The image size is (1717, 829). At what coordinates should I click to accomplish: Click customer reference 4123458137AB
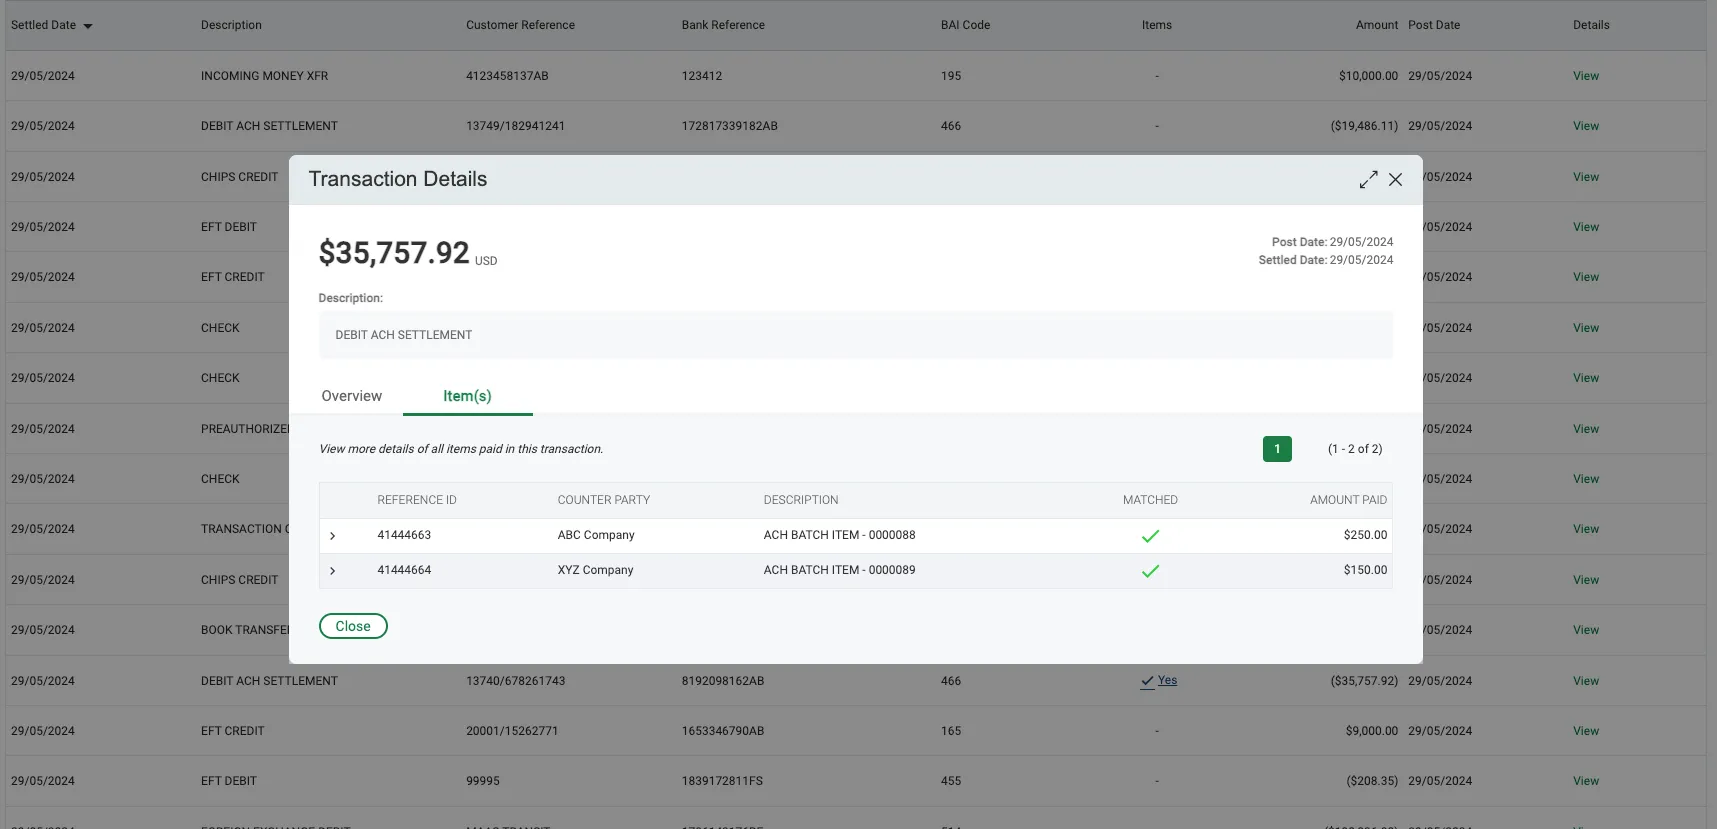[507, 76]
